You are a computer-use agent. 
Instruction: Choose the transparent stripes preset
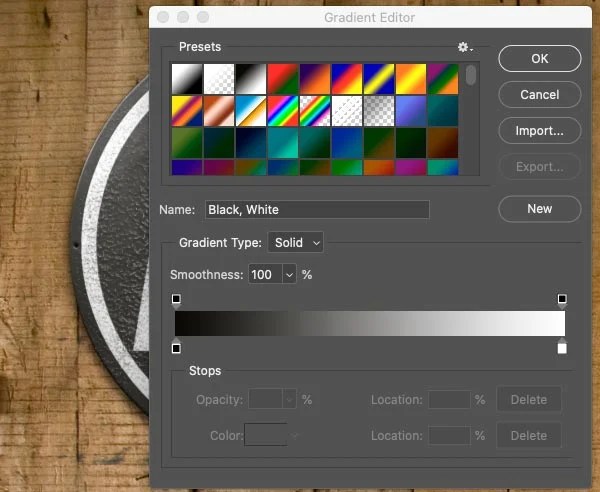tap(347, 111)
